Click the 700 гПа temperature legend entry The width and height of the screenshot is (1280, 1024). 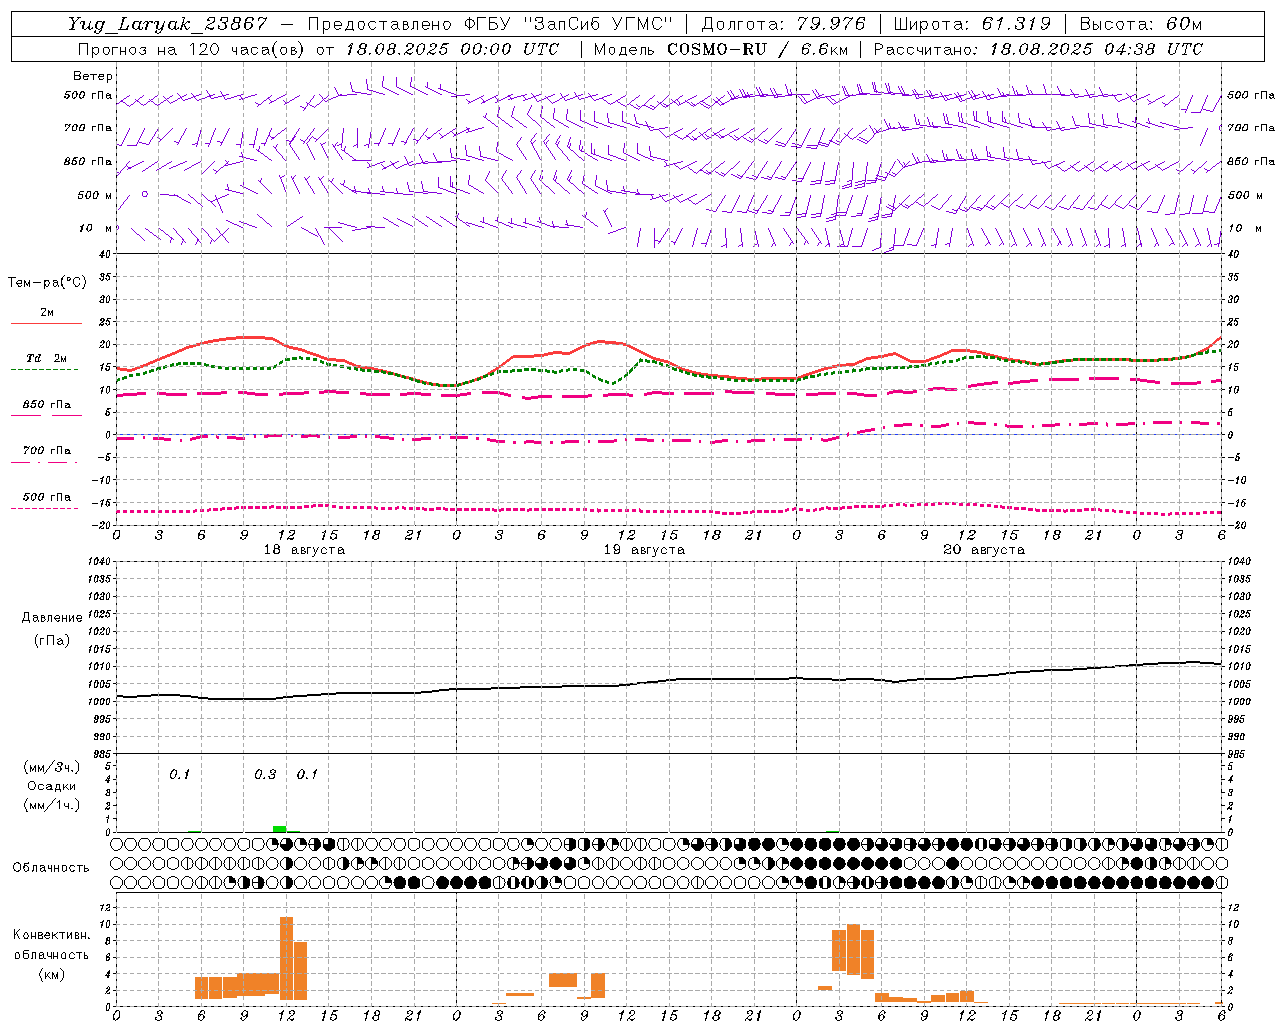tap(46, 451)
